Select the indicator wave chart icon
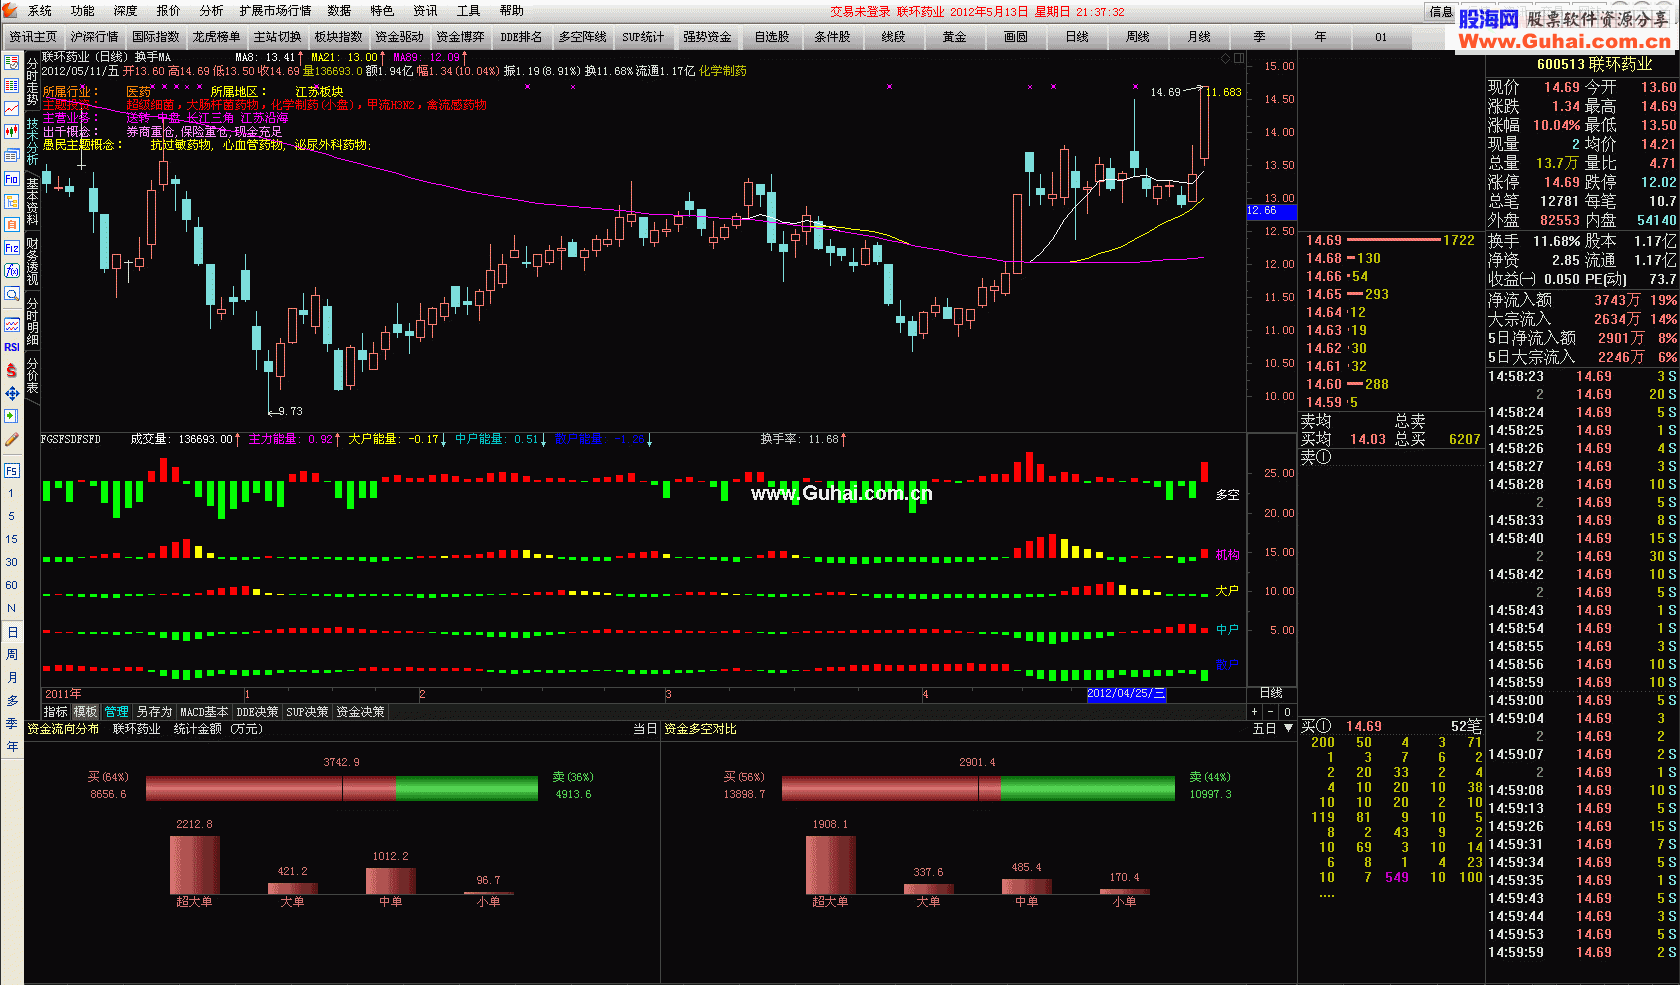Image resolution: width=1680 pixels, height=985 pixels. [x=12, y=324]
